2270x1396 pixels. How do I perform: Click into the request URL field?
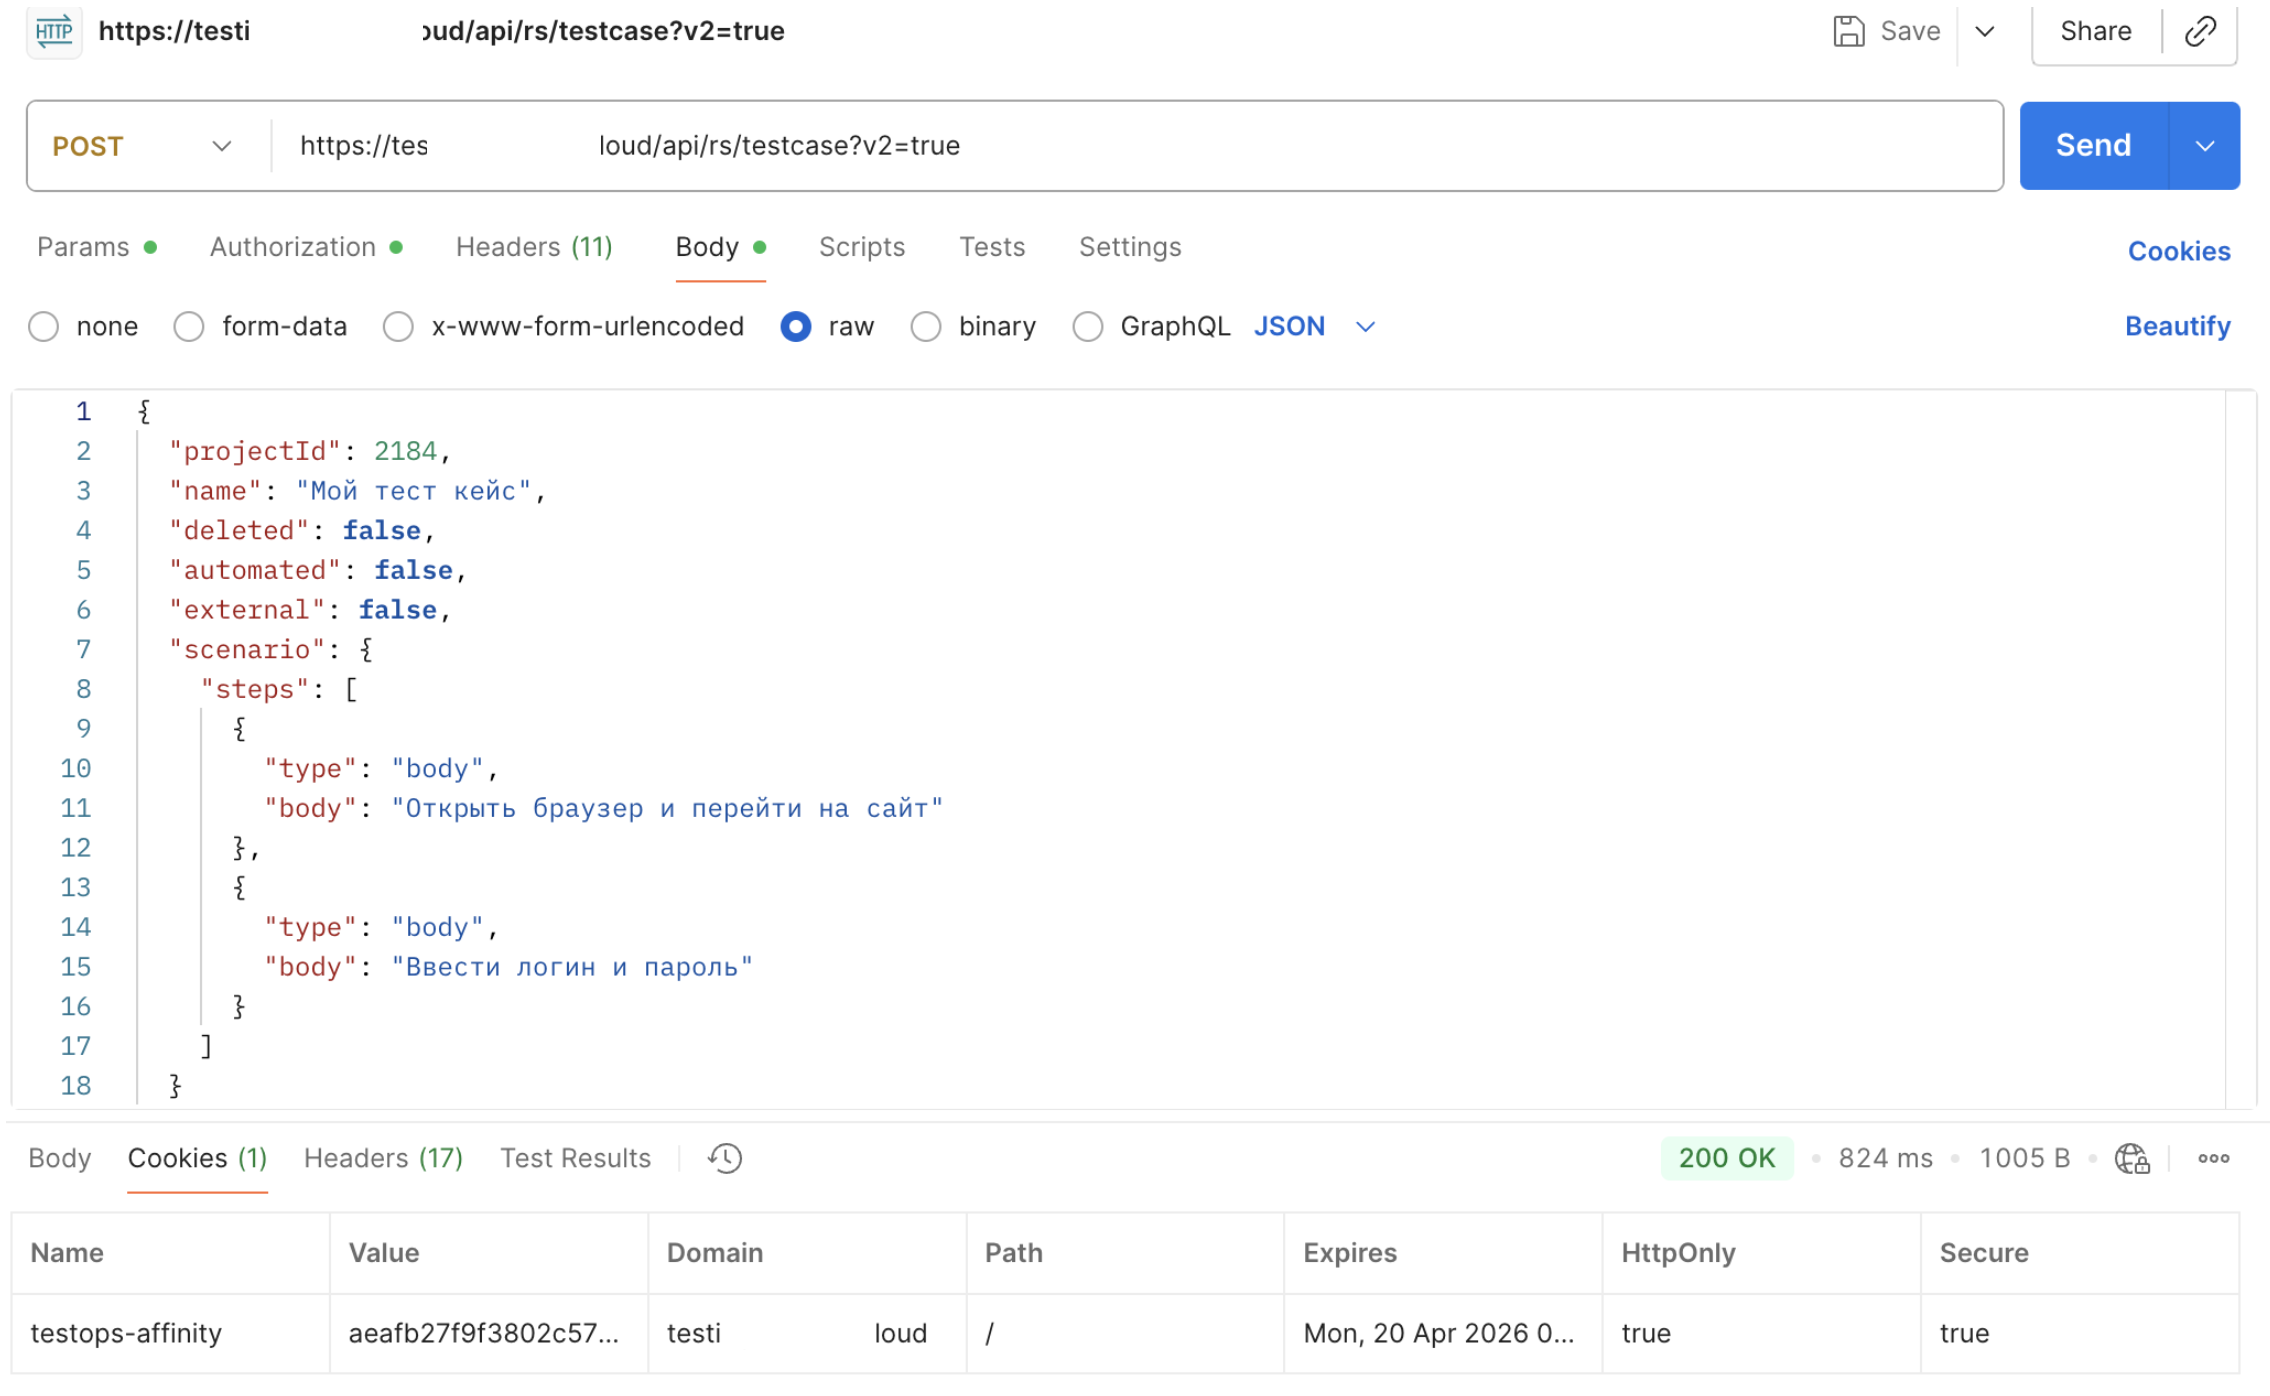pyautogui.click(x=1137, y=146)
